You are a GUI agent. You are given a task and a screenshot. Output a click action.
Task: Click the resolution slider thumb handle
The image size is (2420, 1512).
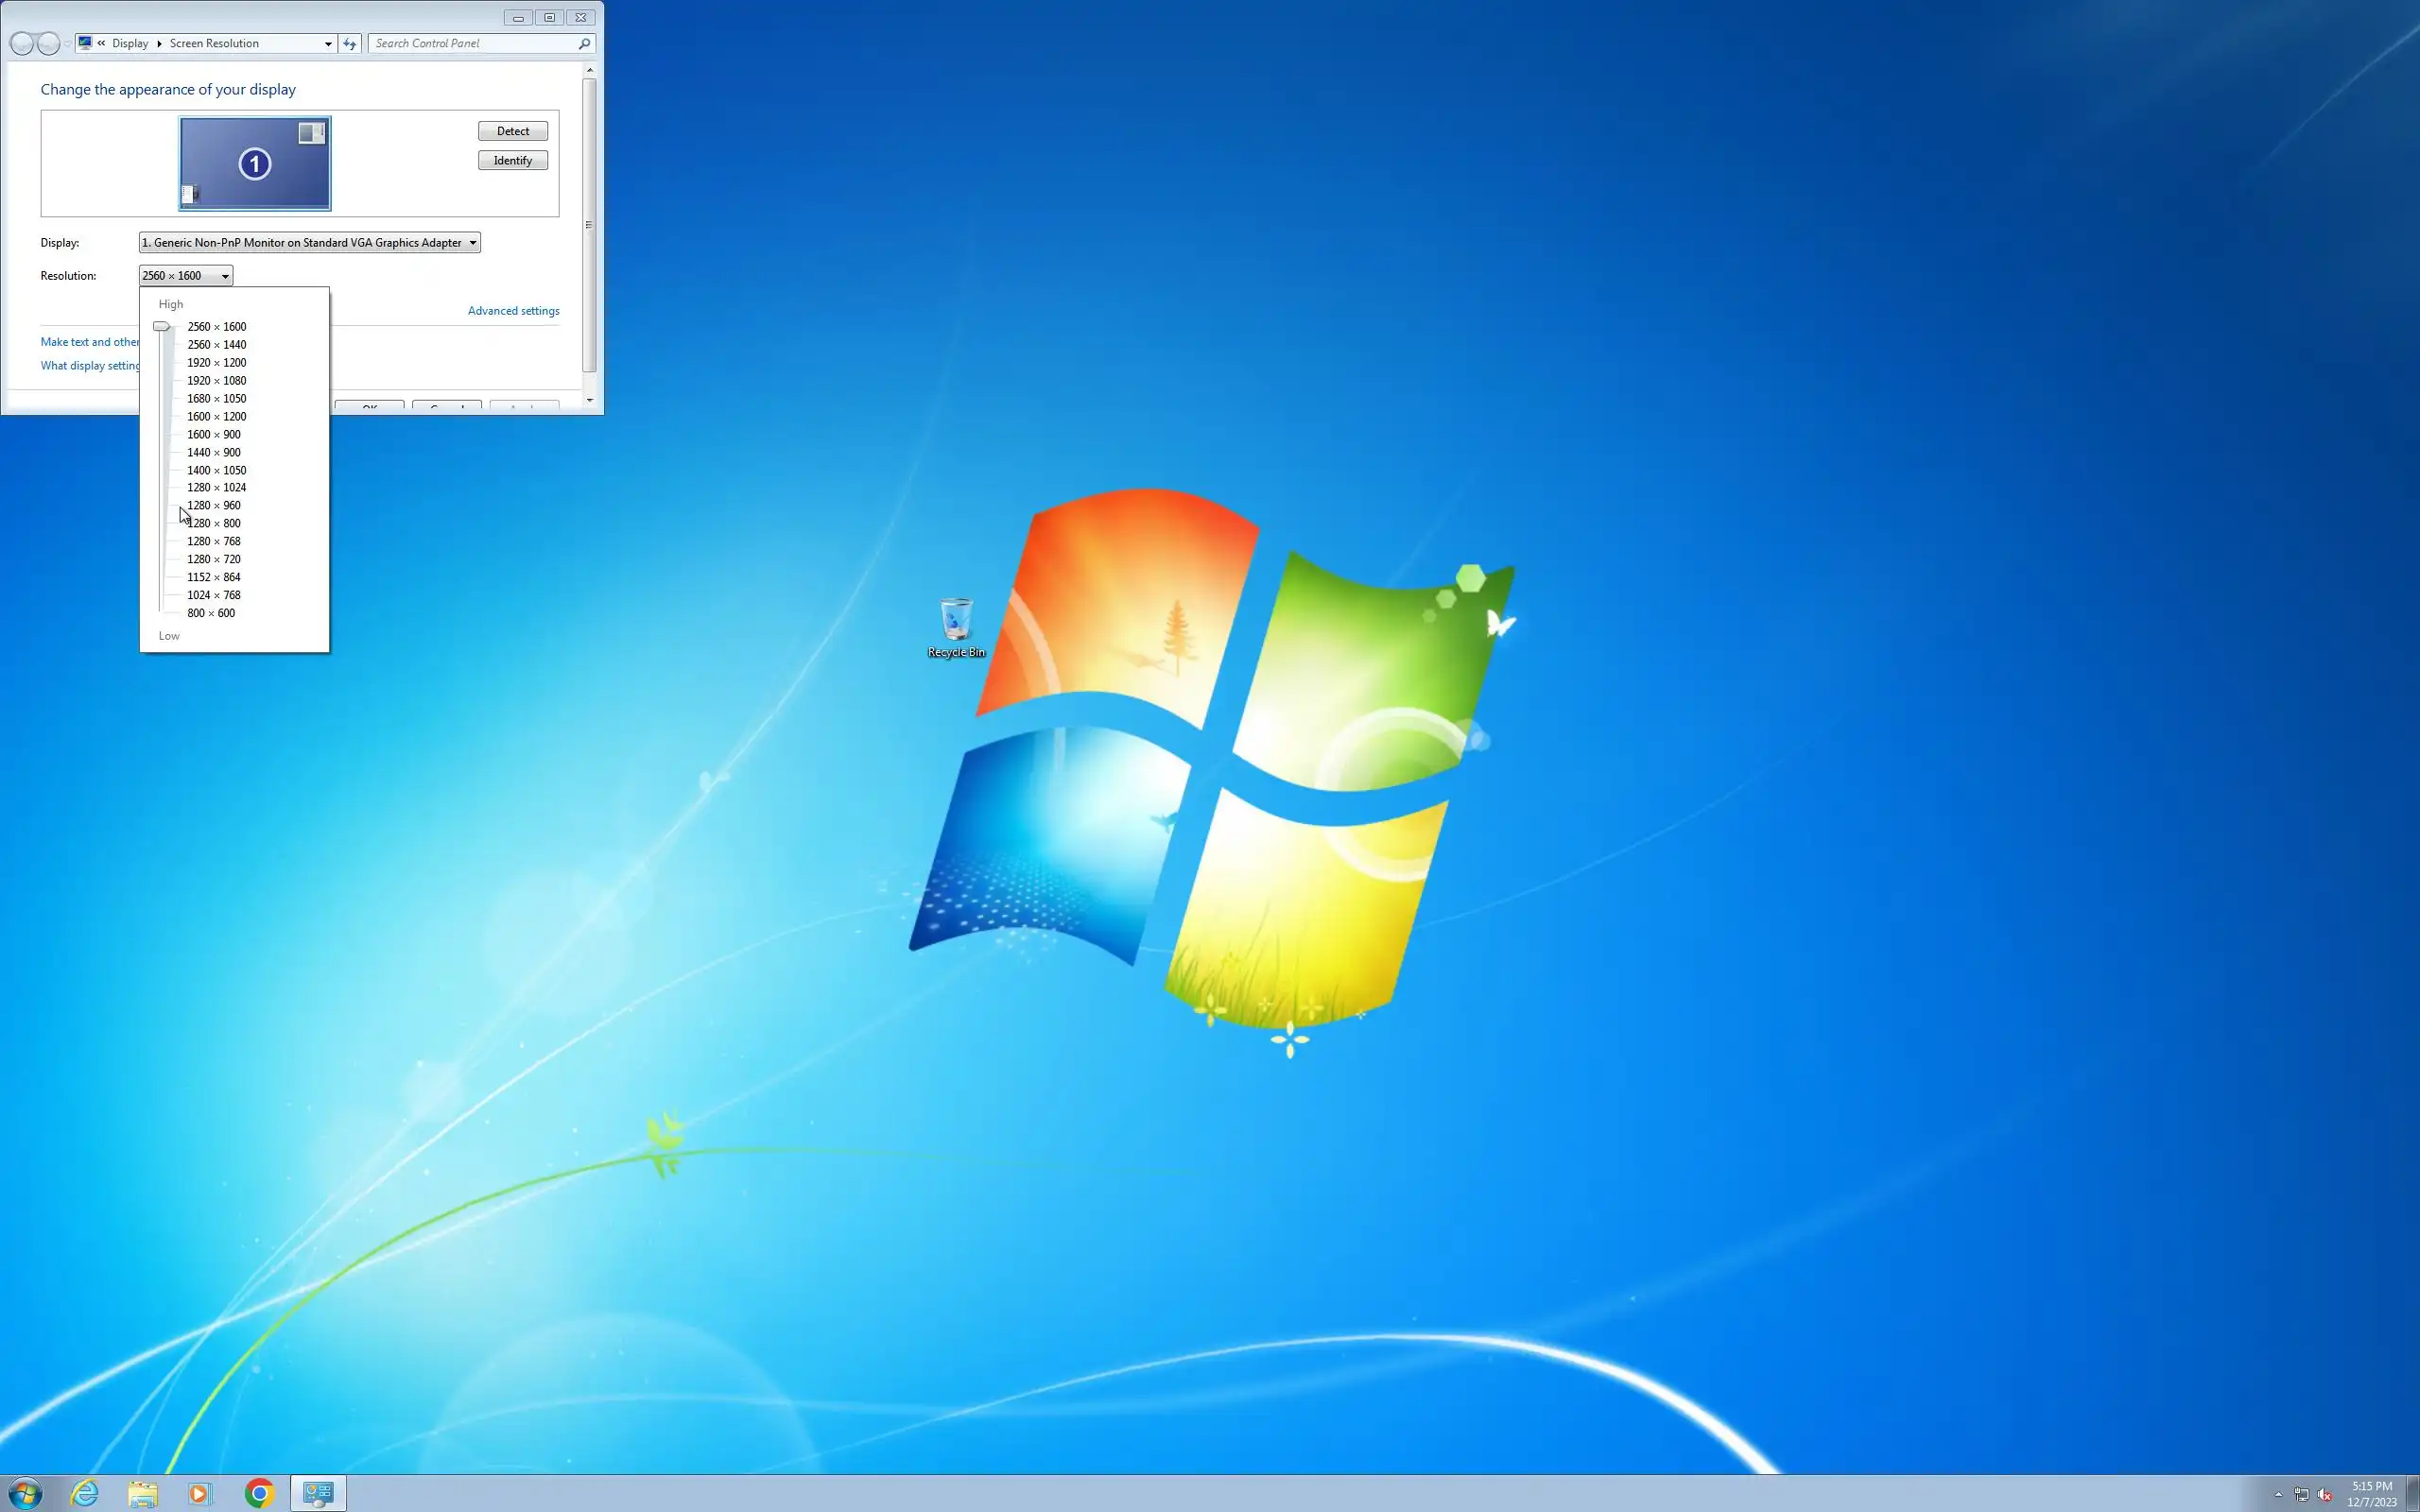point(161,326)
